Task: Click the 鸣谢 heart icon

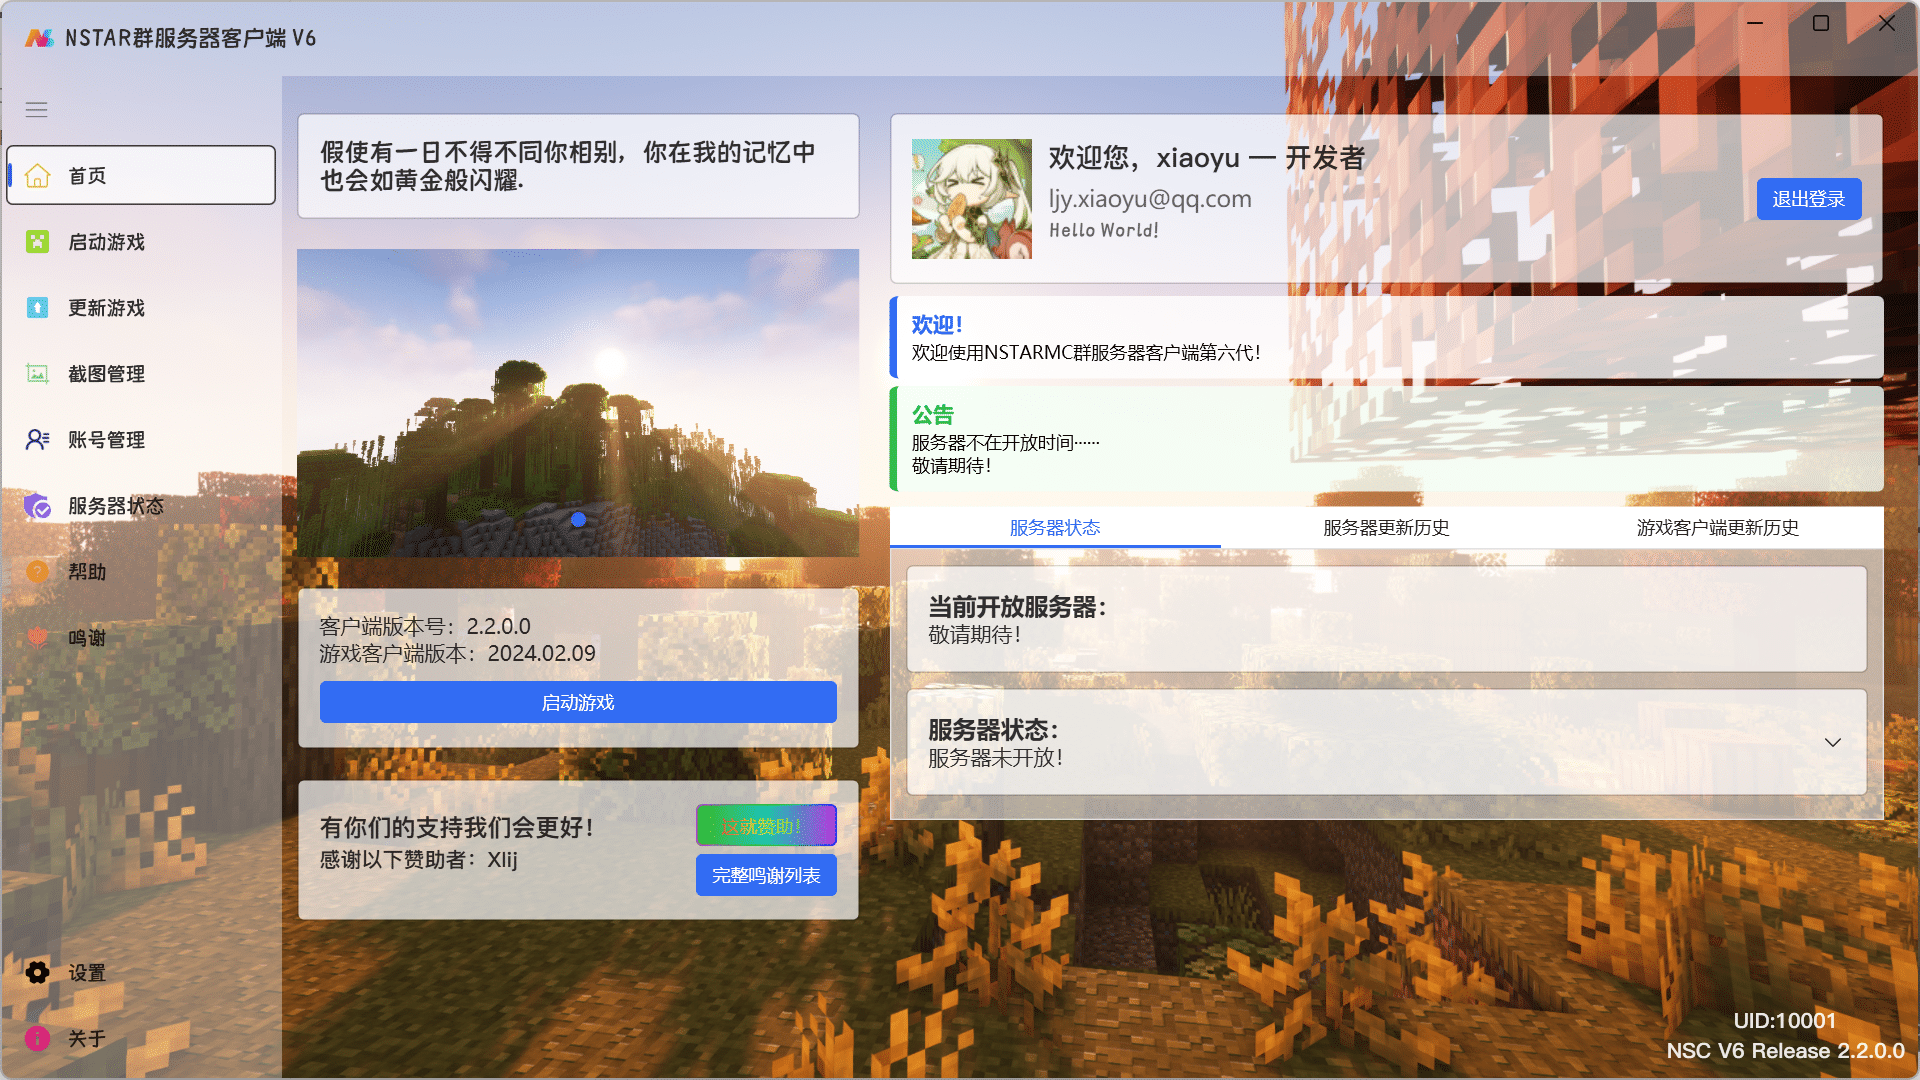Action: pyautogui.click(x=37, y=638)
